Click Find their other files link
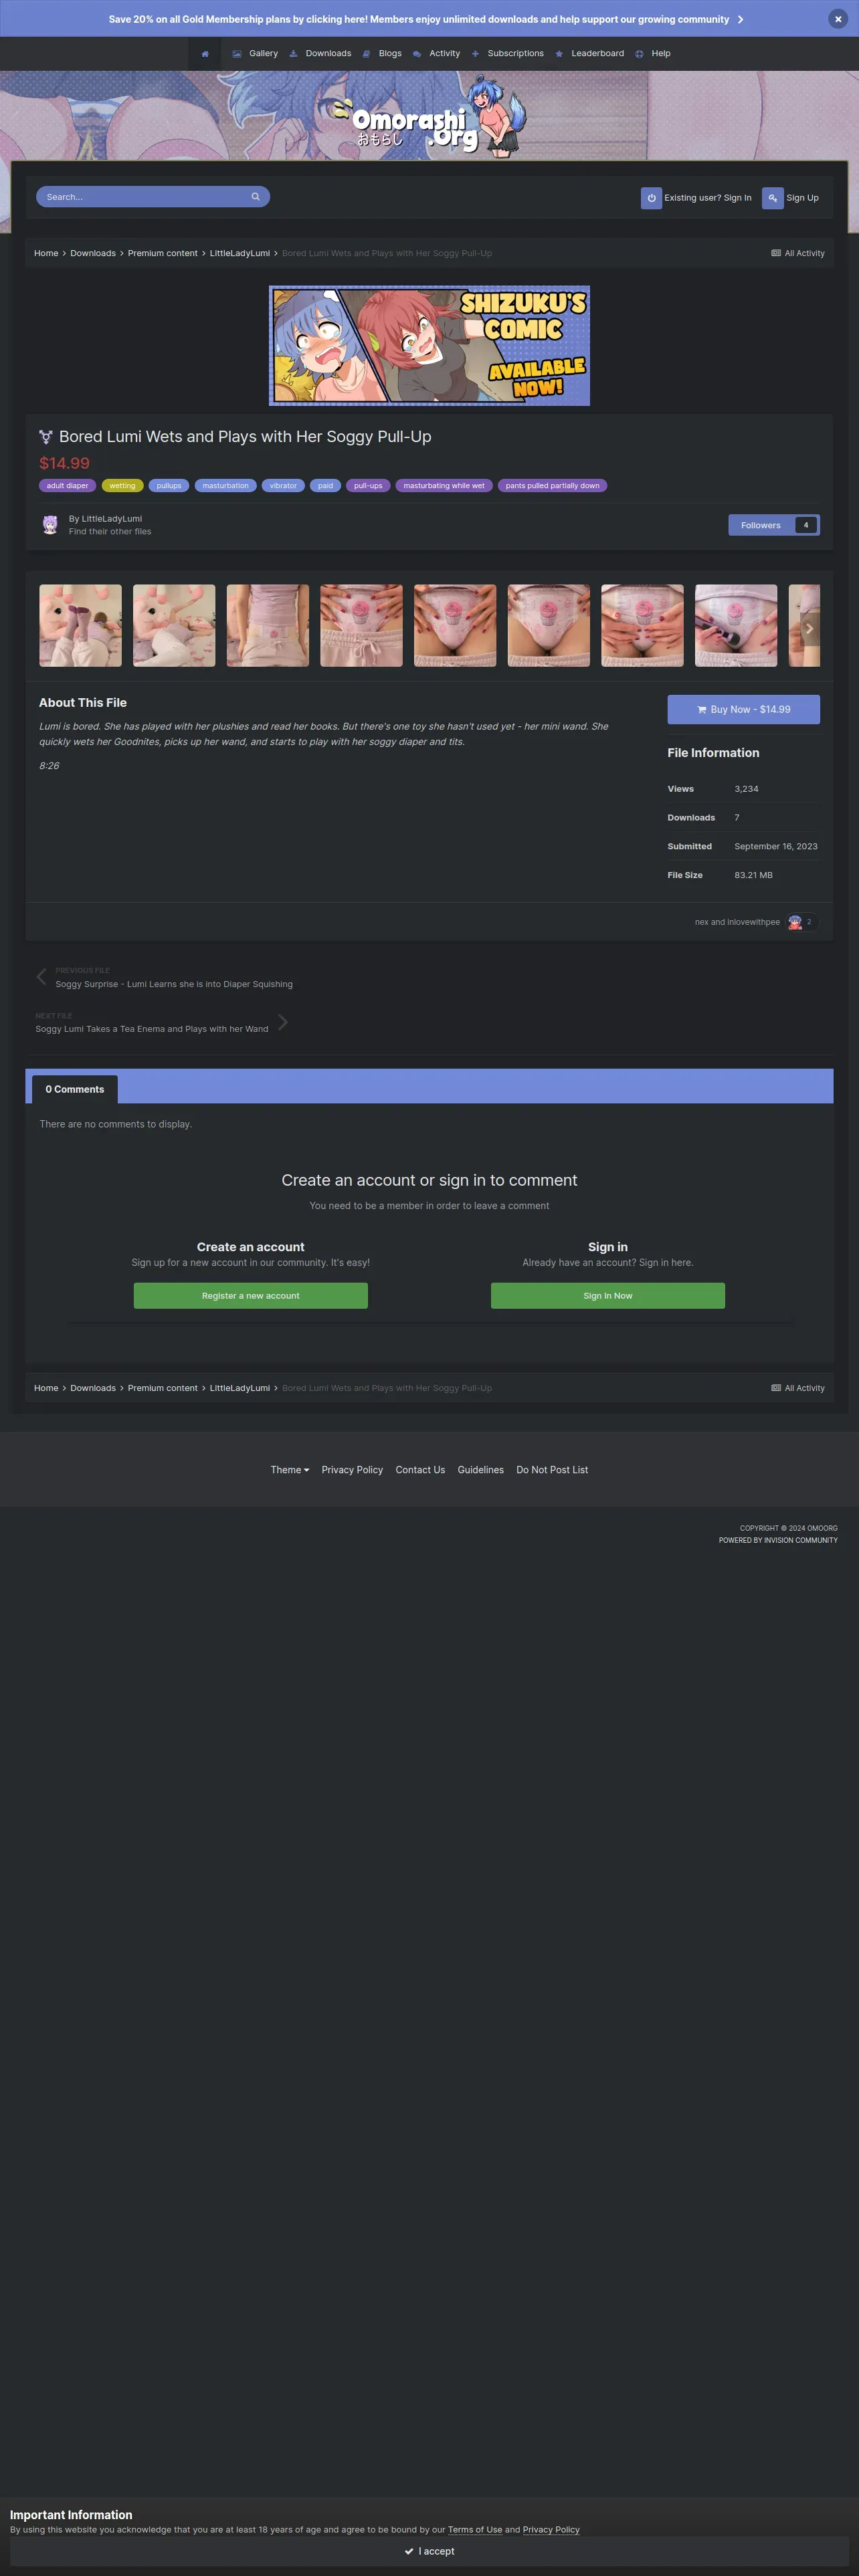The height and width of the screenshot is (2576, 859). point(110,532)
